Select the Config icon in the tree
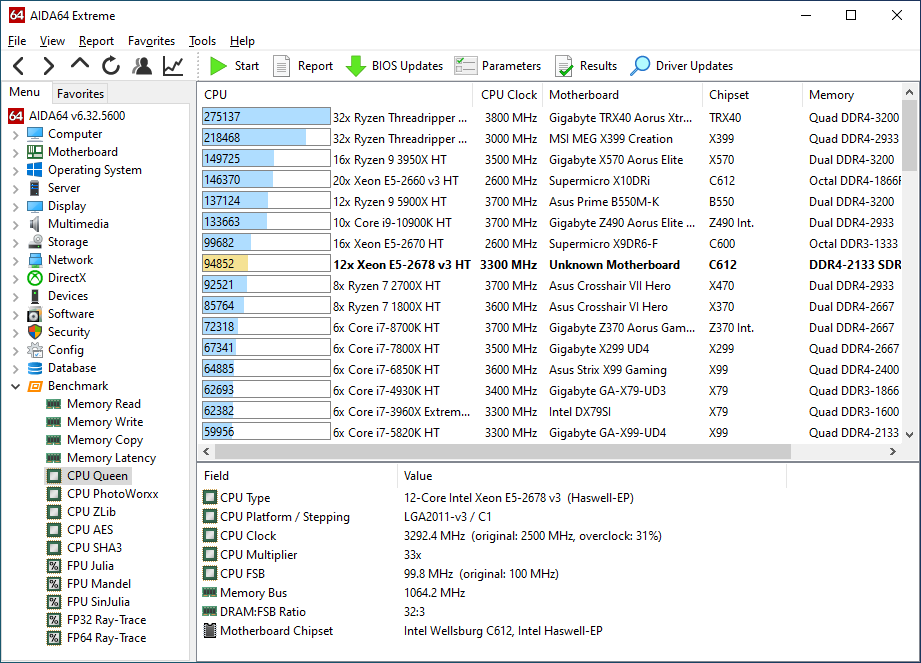This screenshot has height=663, width=921. [35, 350]
